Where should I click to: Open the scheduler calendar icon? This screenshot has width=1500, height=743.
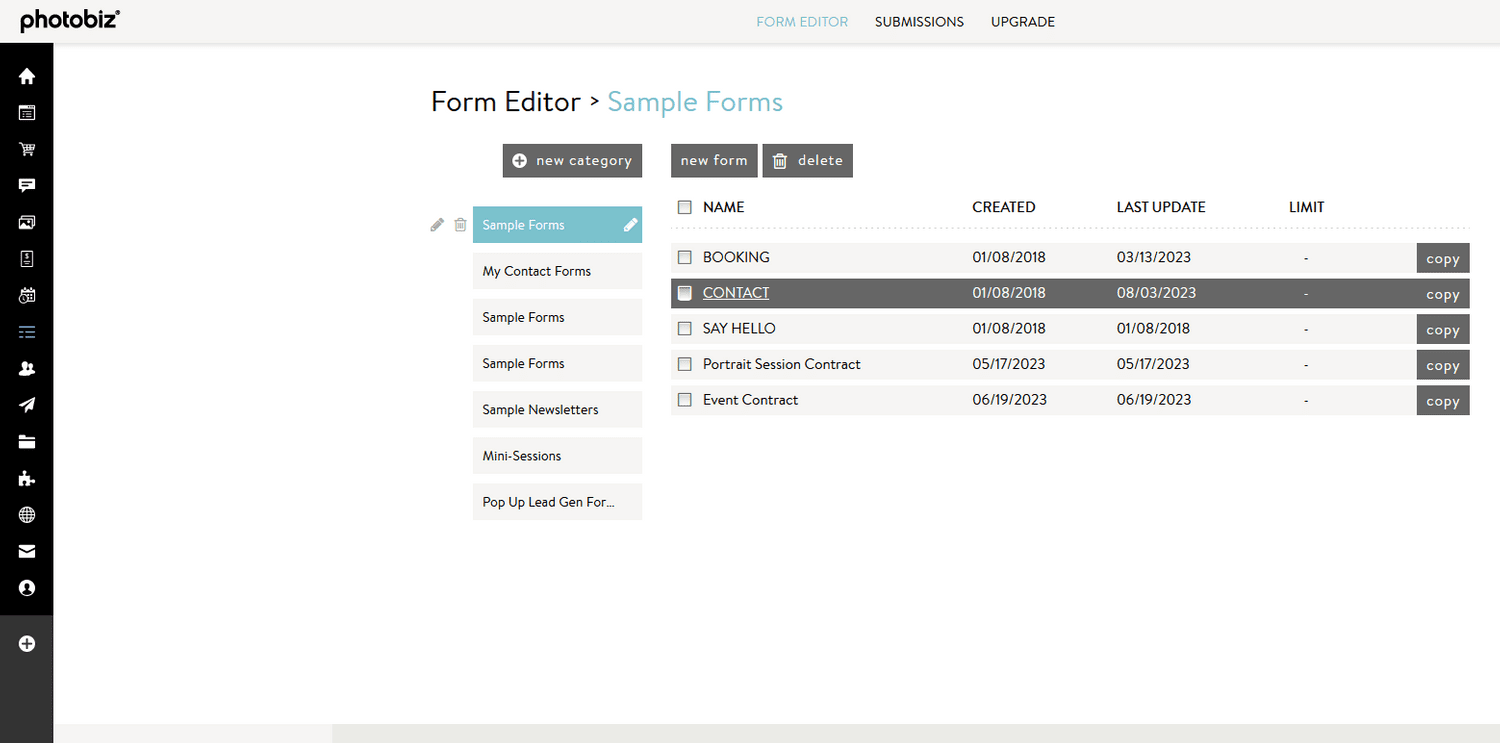click(27, 294)
